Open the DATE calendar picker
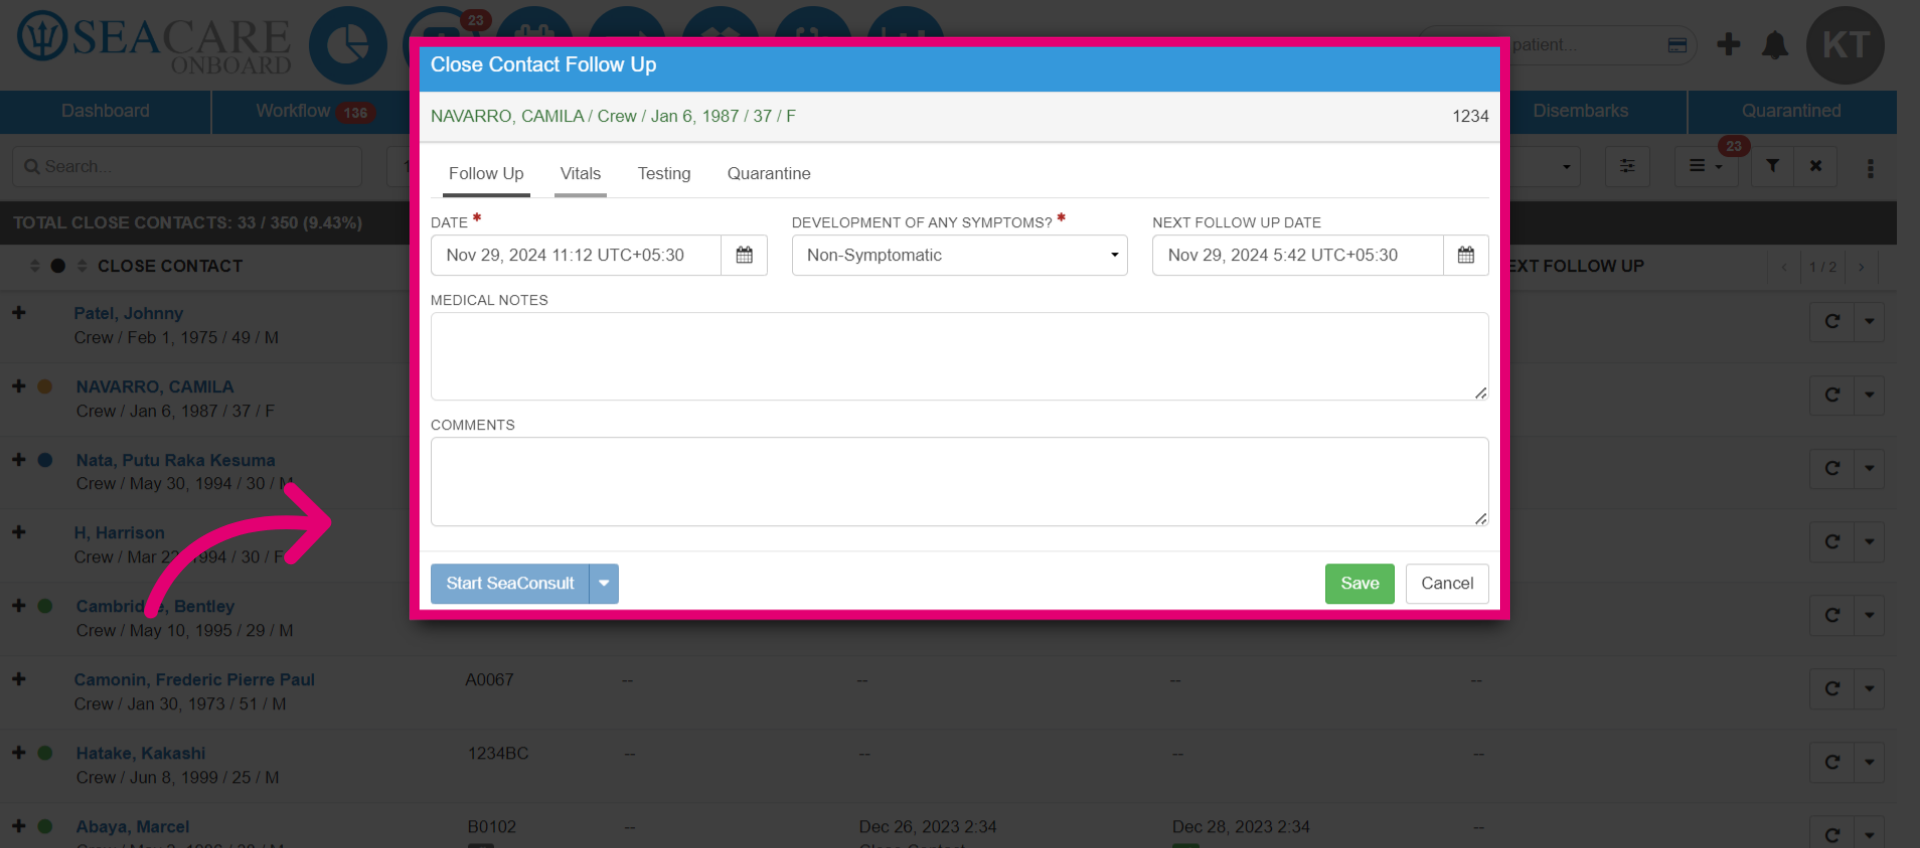 point(744,255)
